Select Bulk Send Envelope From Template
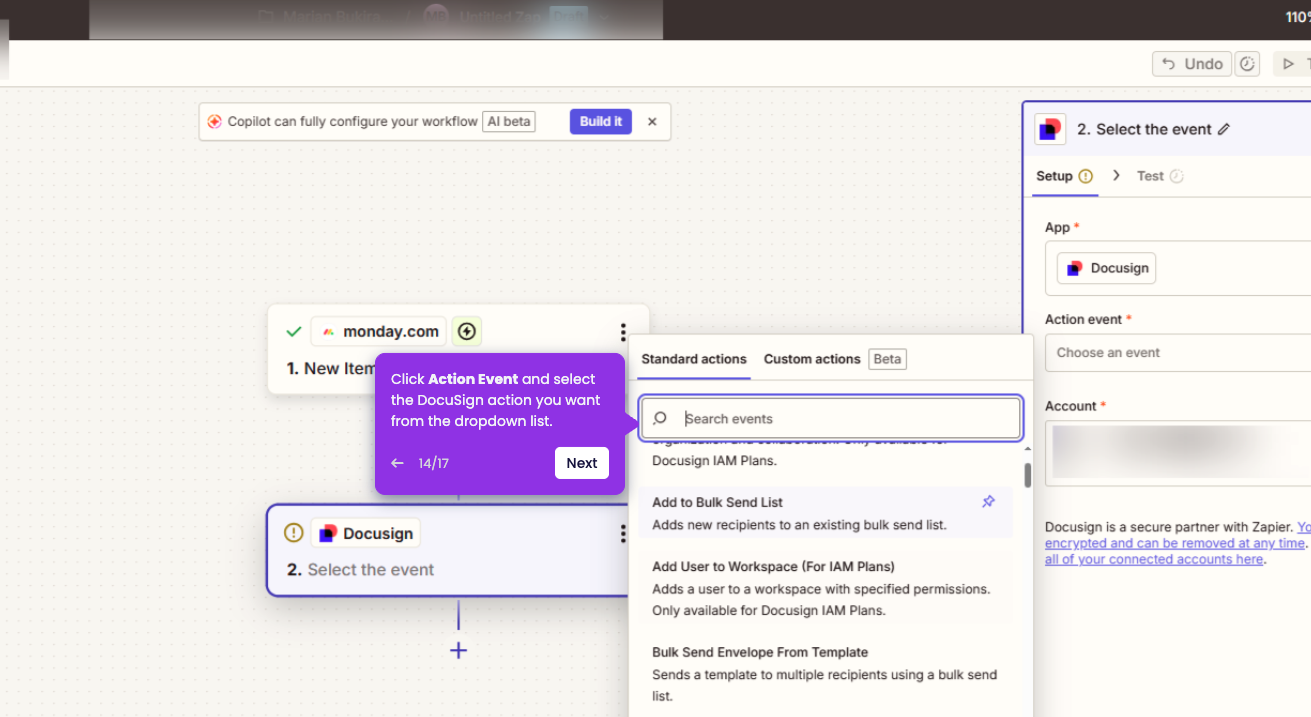1311x717 pixels. click(x=825, y=674)
